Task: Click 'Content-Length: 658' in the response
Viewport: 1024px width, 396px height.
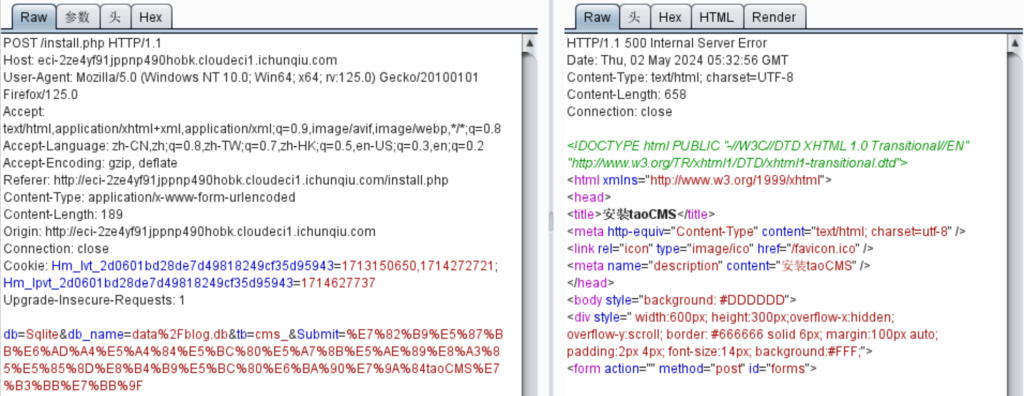Action: (626, 95)
